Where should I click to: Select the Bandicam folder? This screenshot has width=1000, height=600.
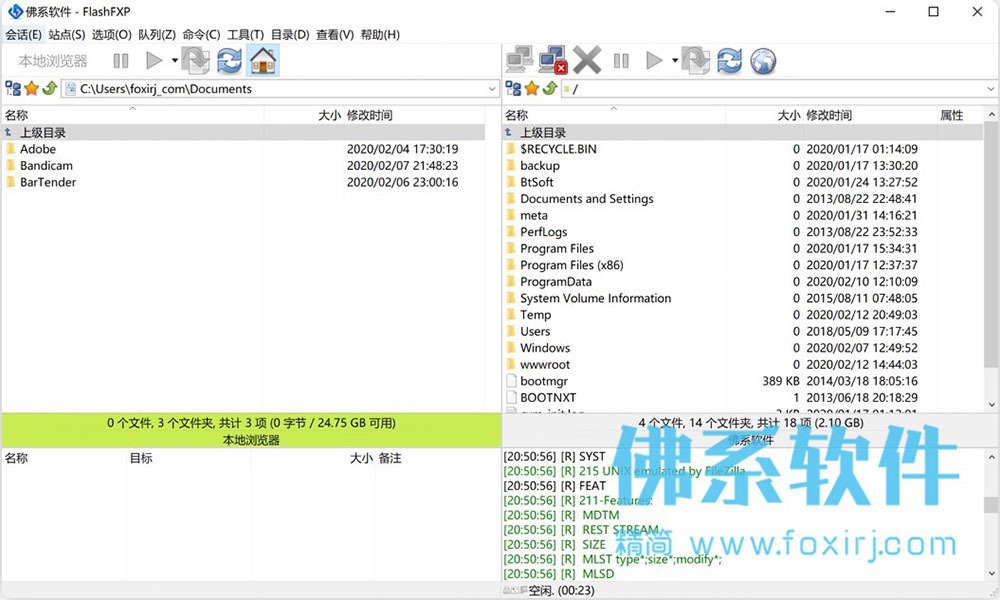point(243,166)
